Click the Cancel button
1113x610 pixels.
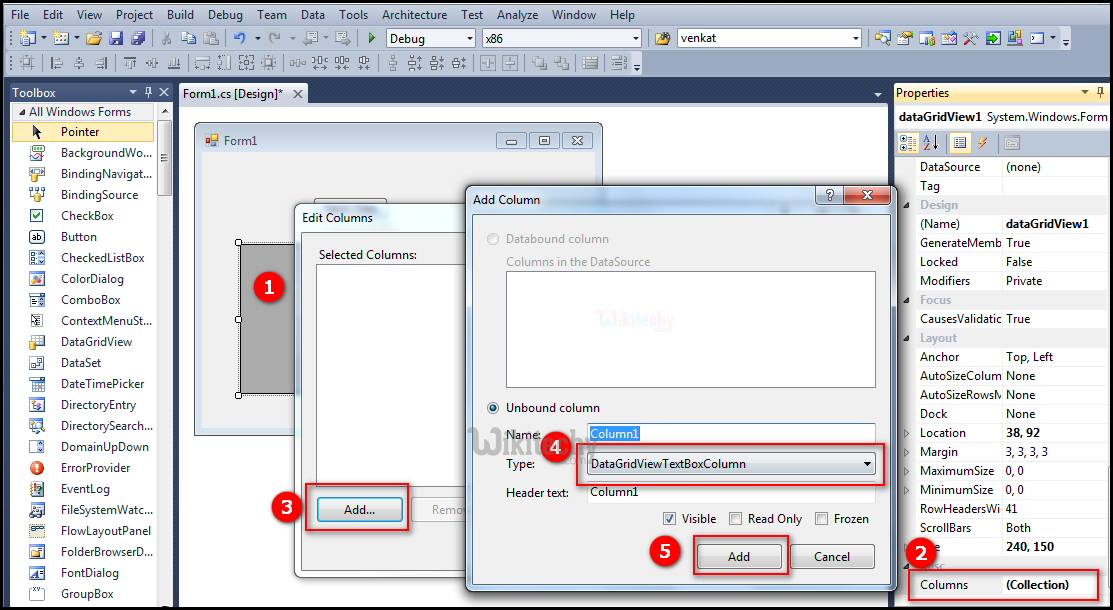(x=832, y=557)
